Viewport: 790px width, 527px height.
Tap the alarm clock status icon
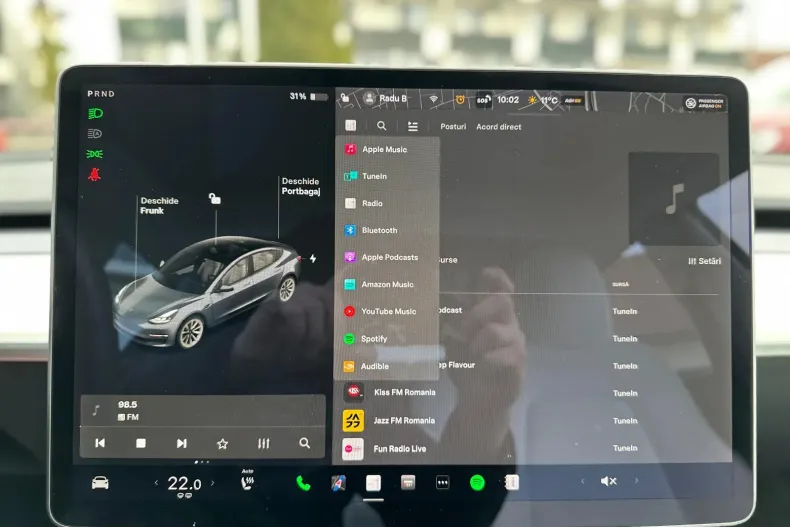(460, 99)
